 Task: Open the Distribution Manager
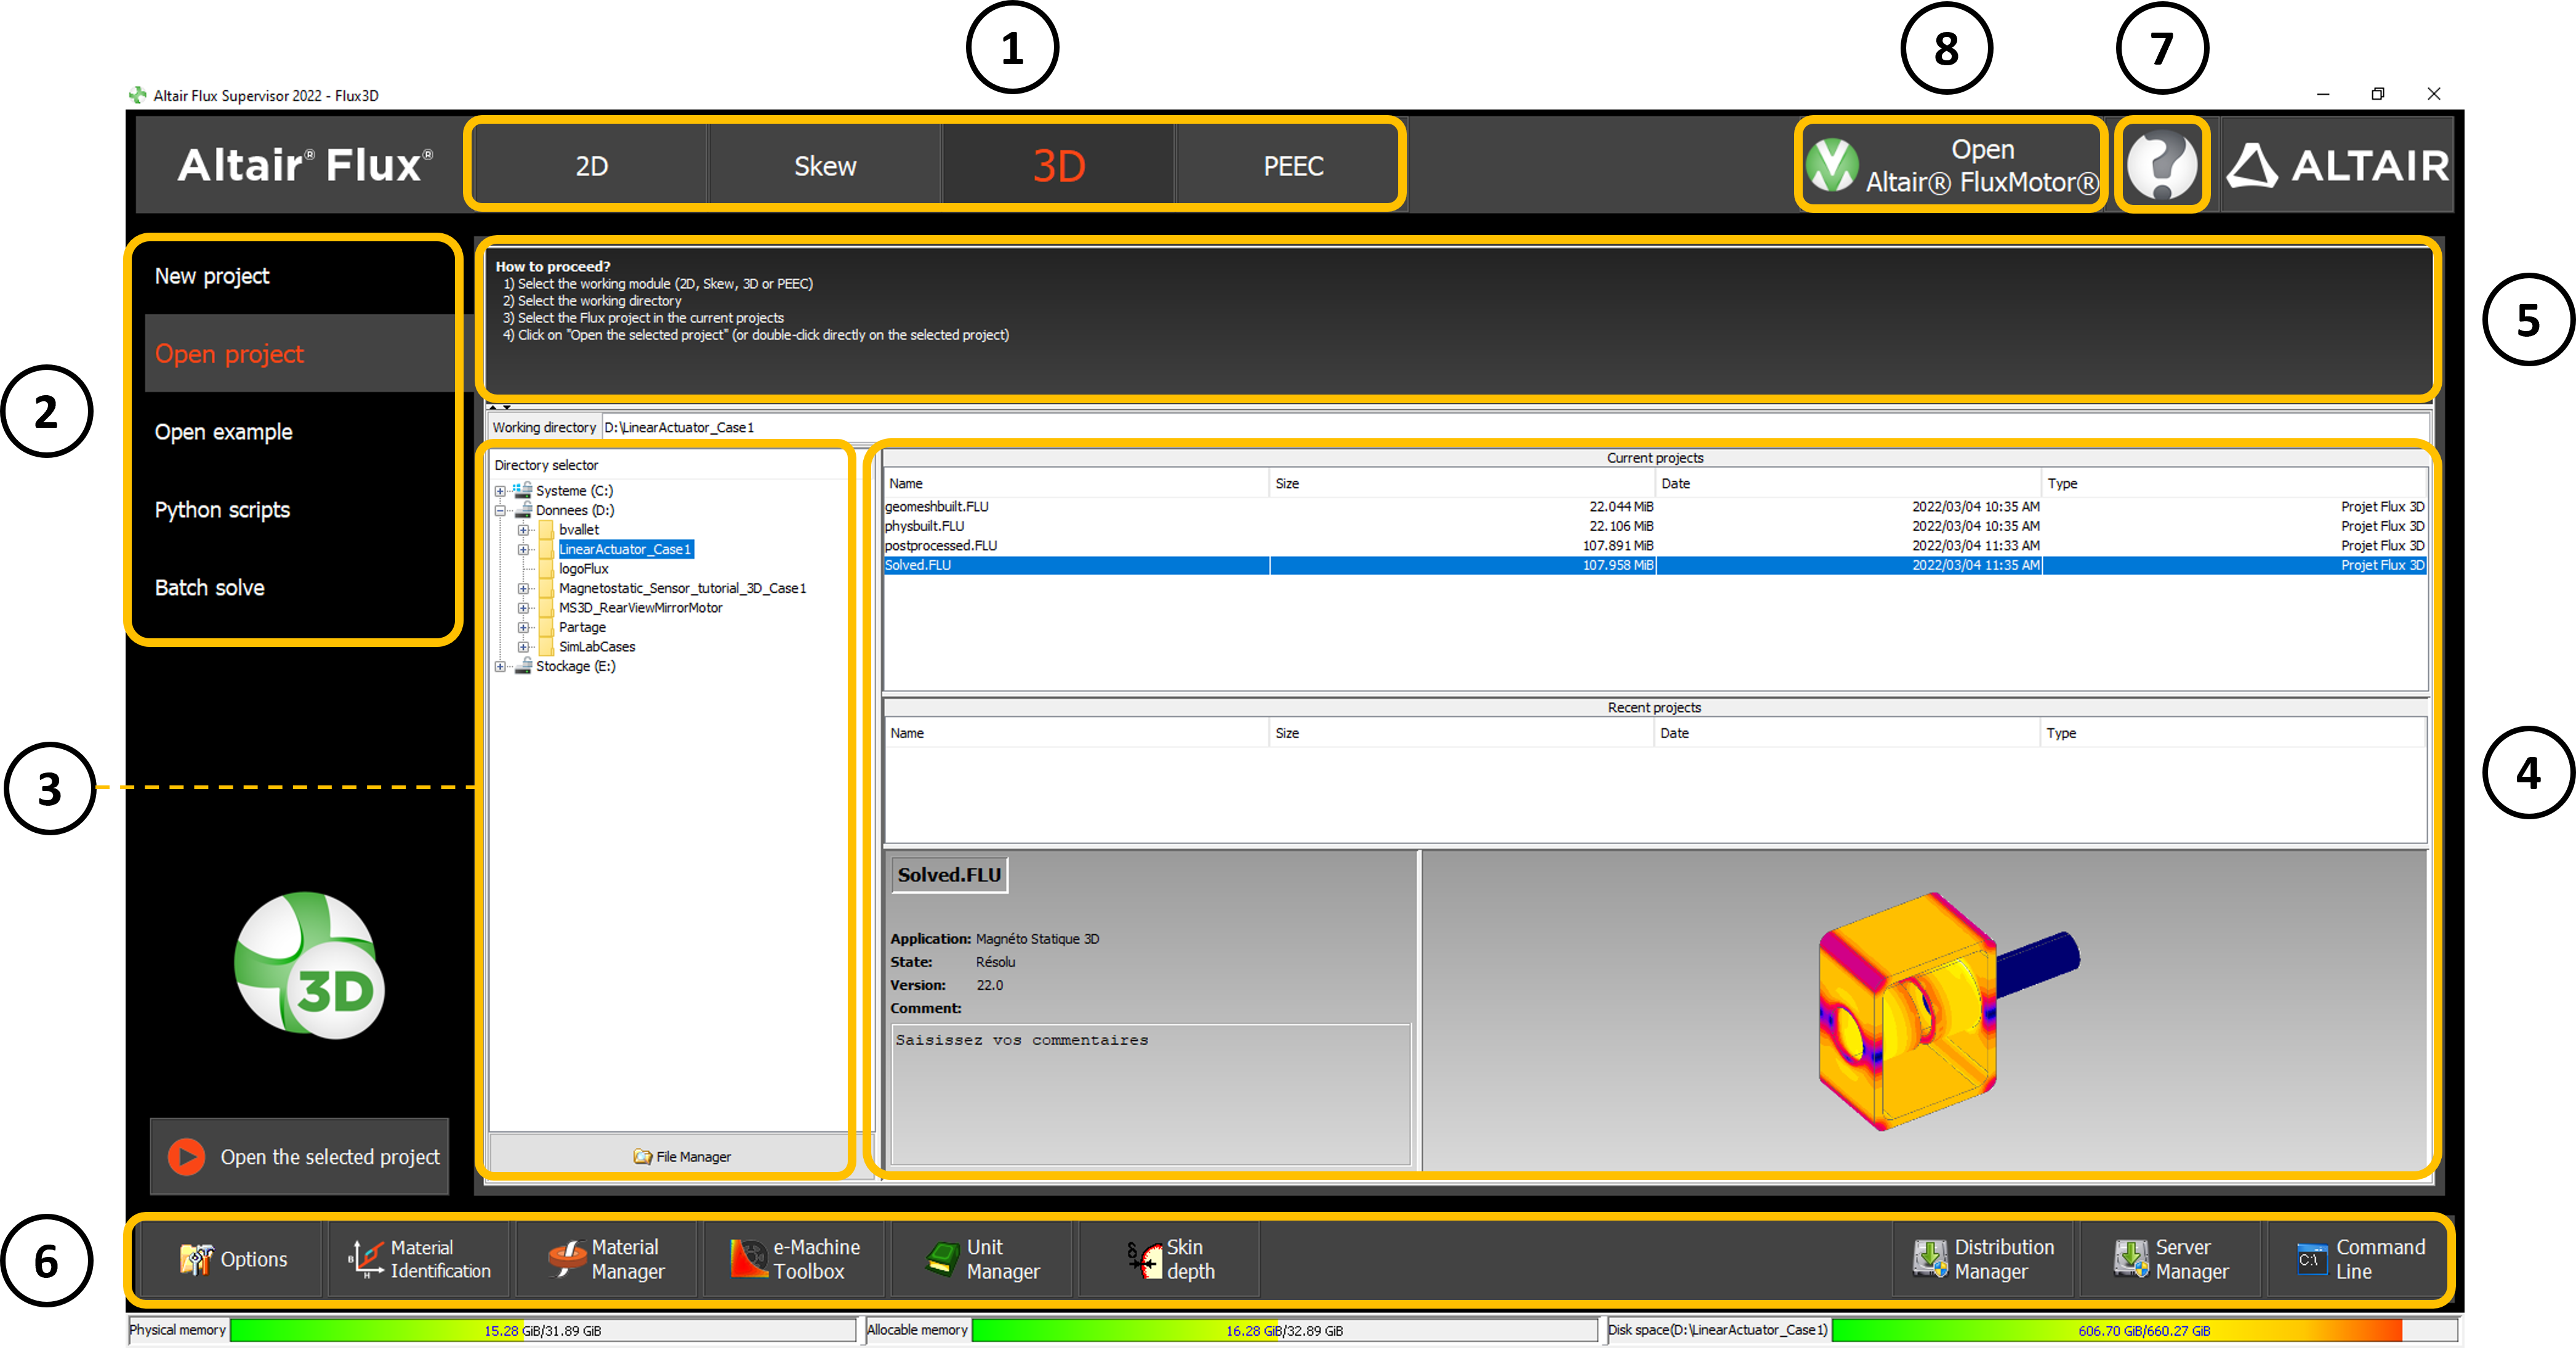click(1984, 1259)
